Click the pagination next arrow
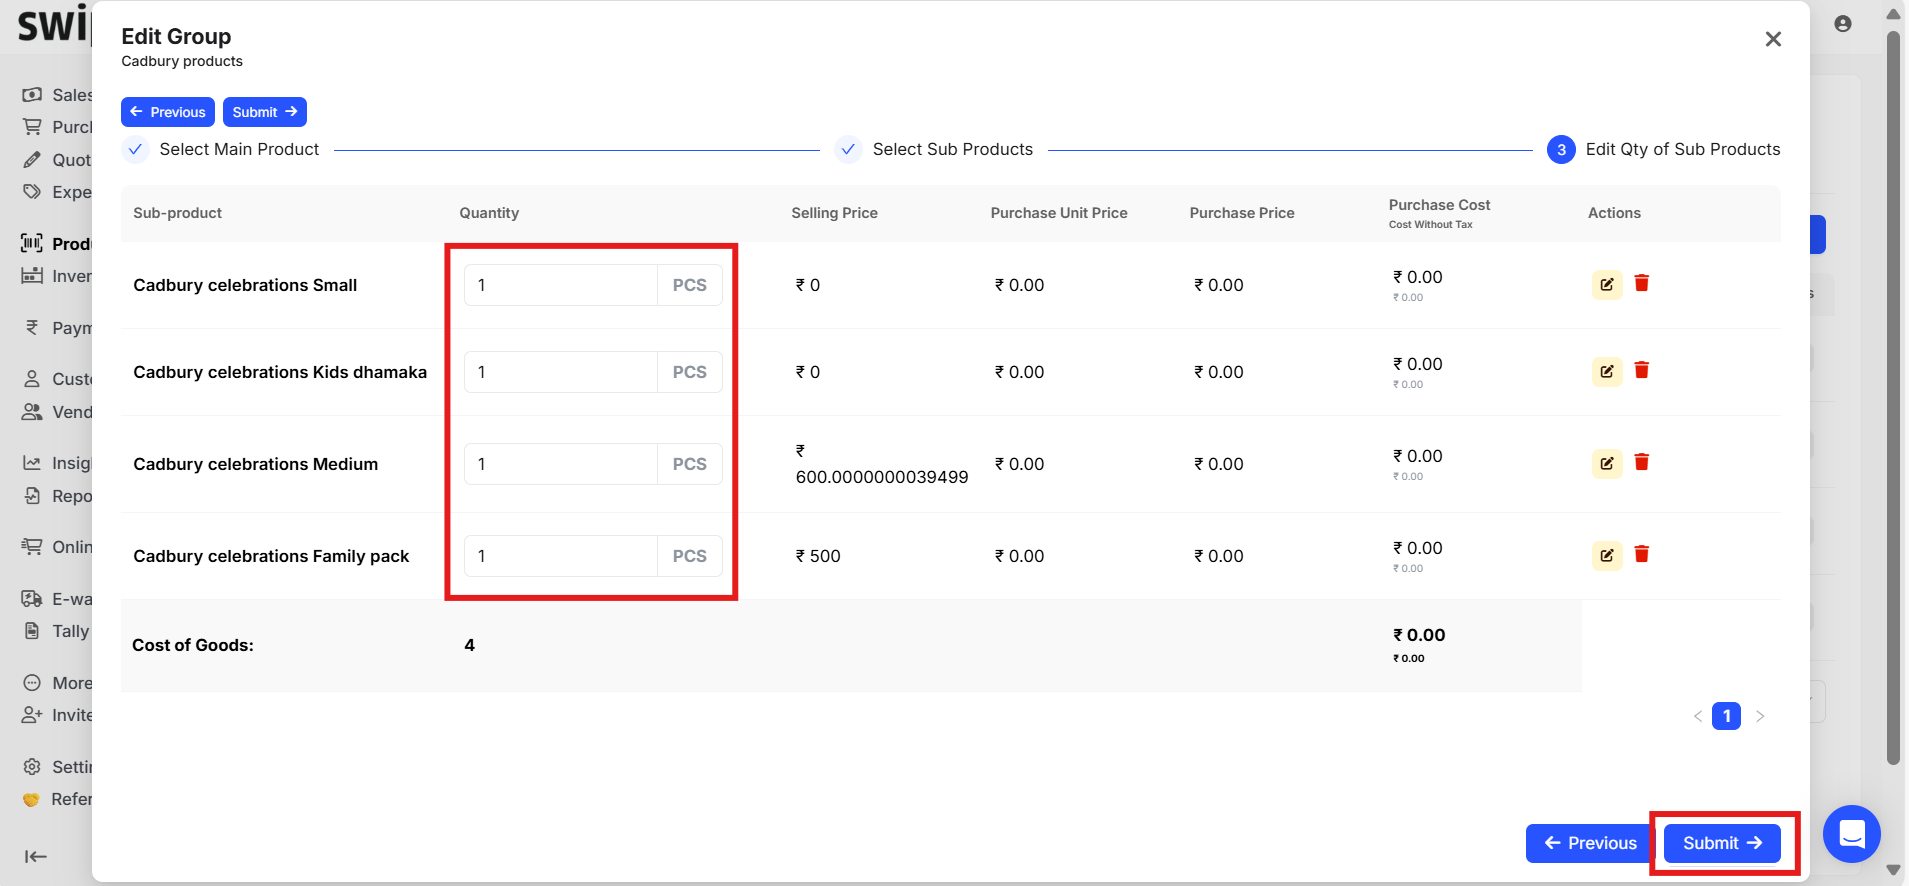 click(1760, 716)
